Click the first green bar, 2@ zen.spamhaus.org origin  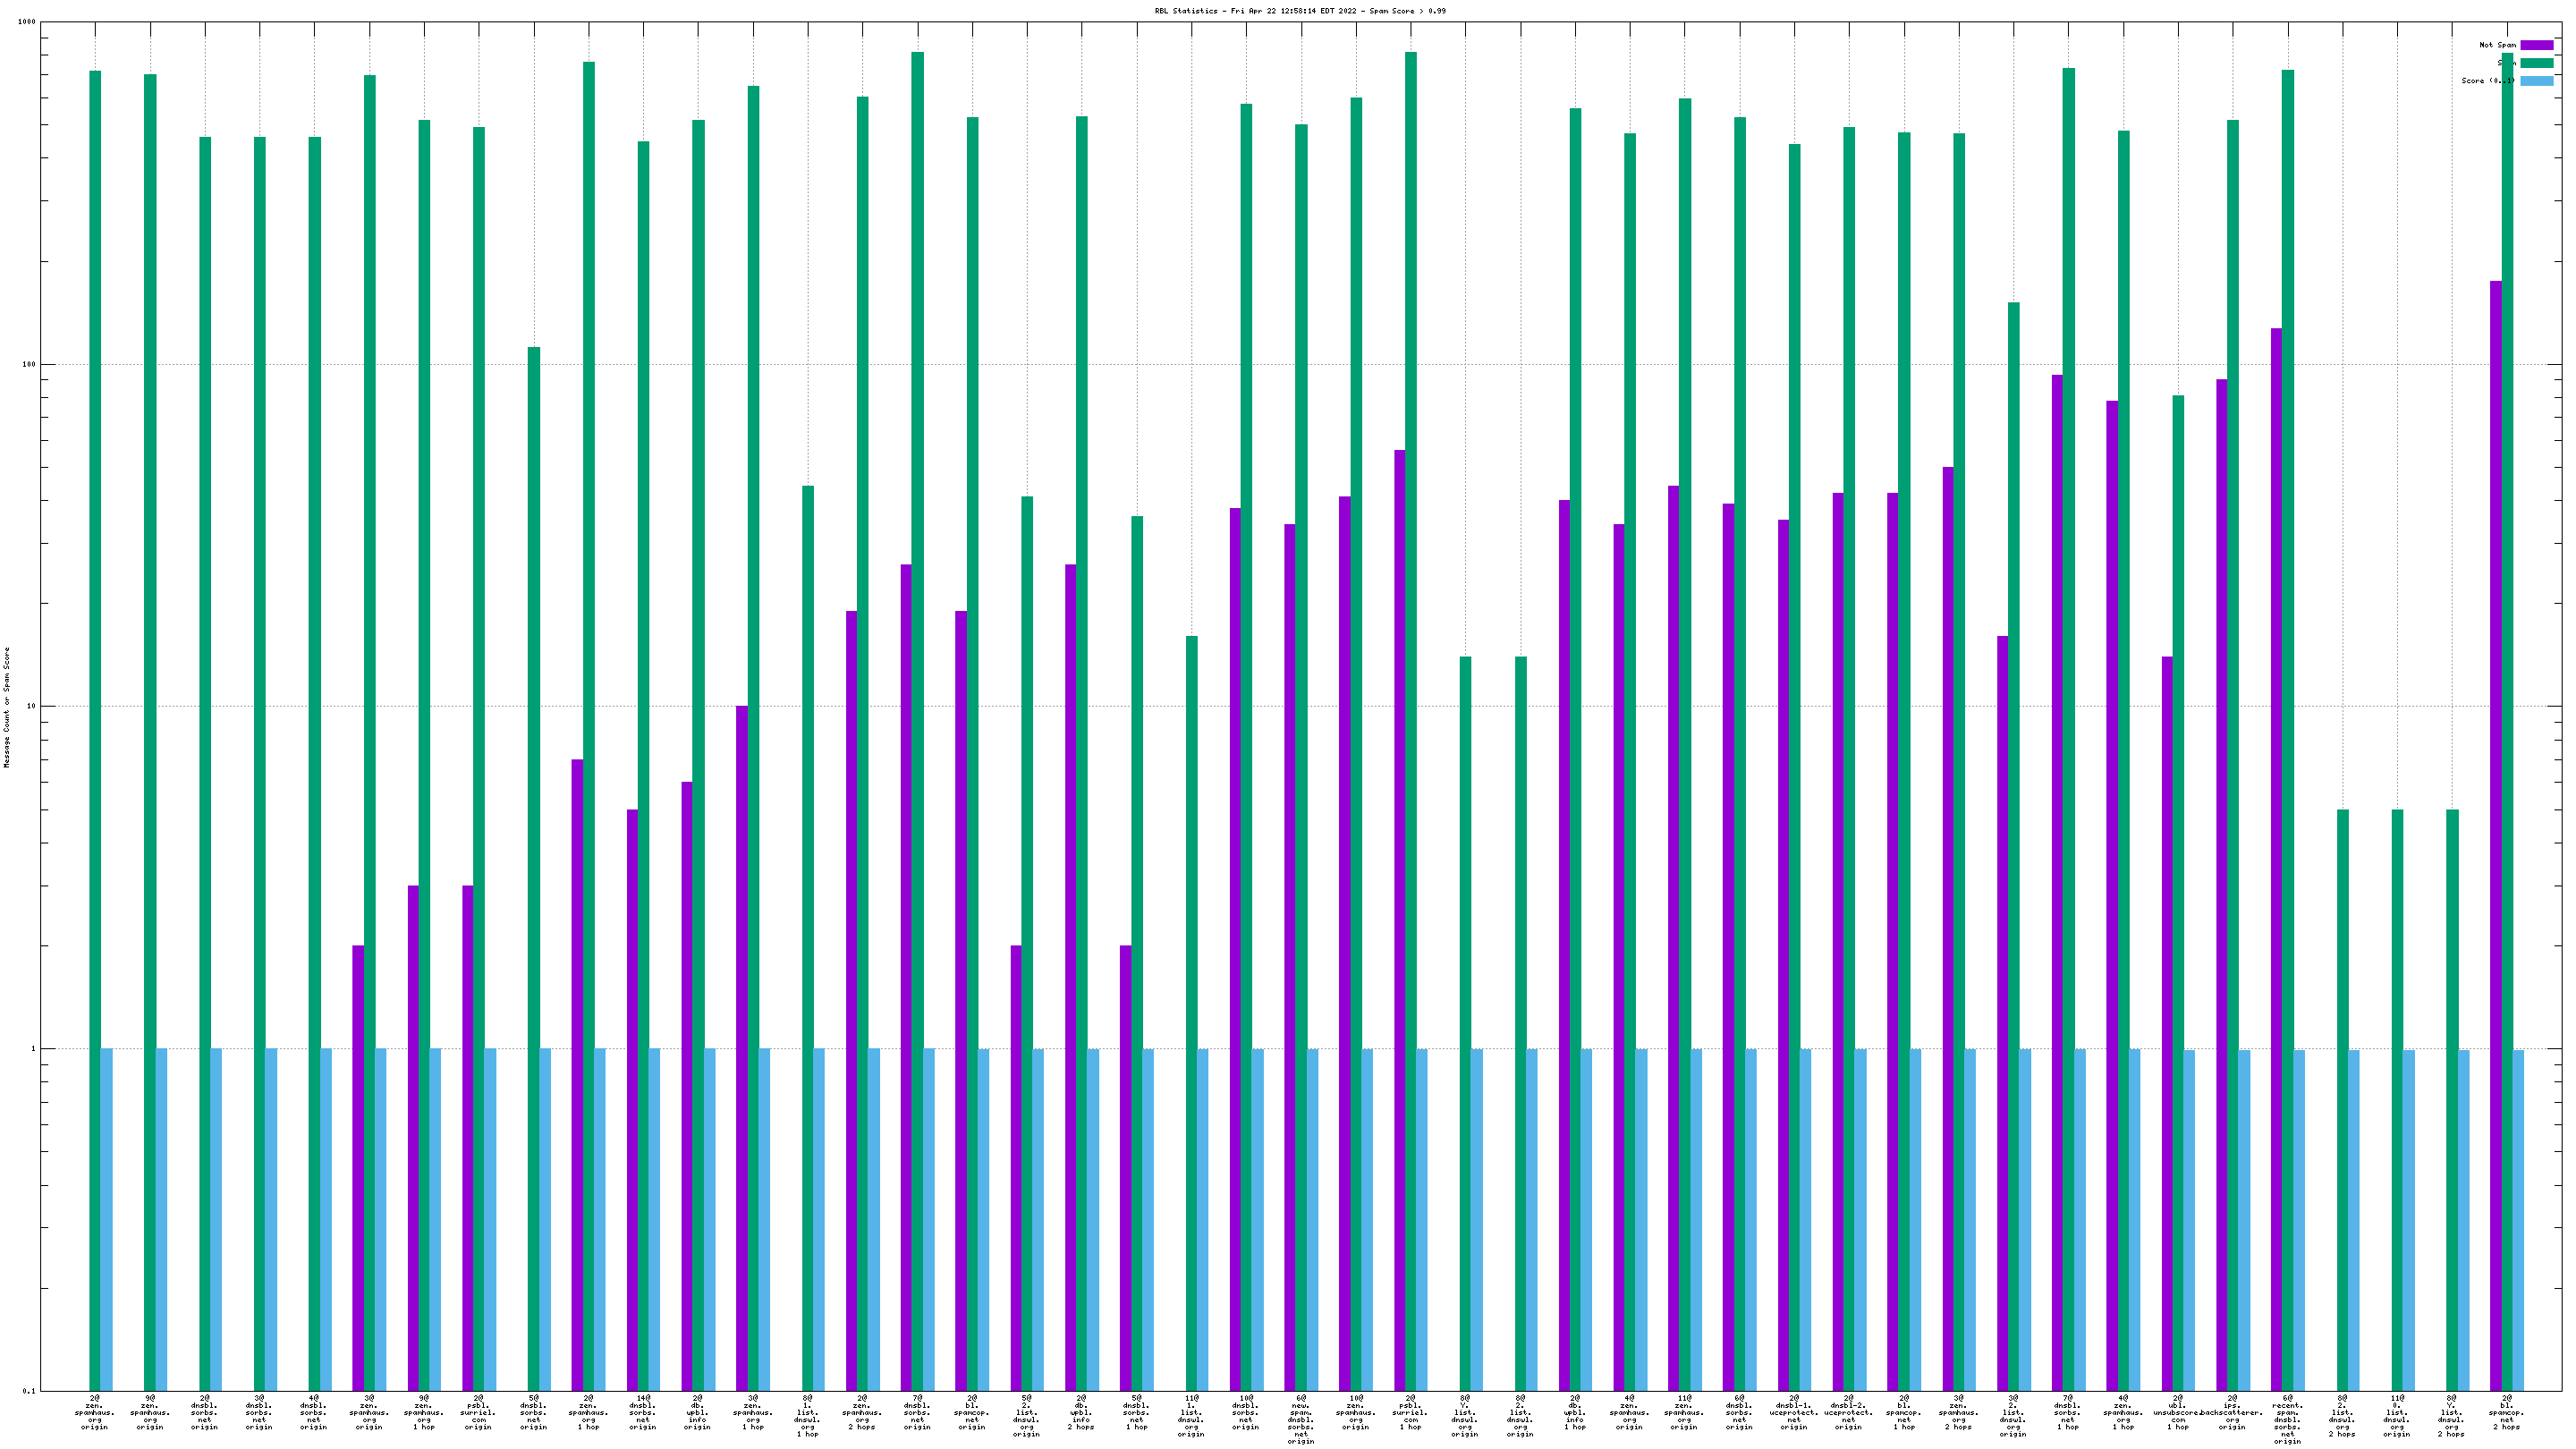(95, 700)
